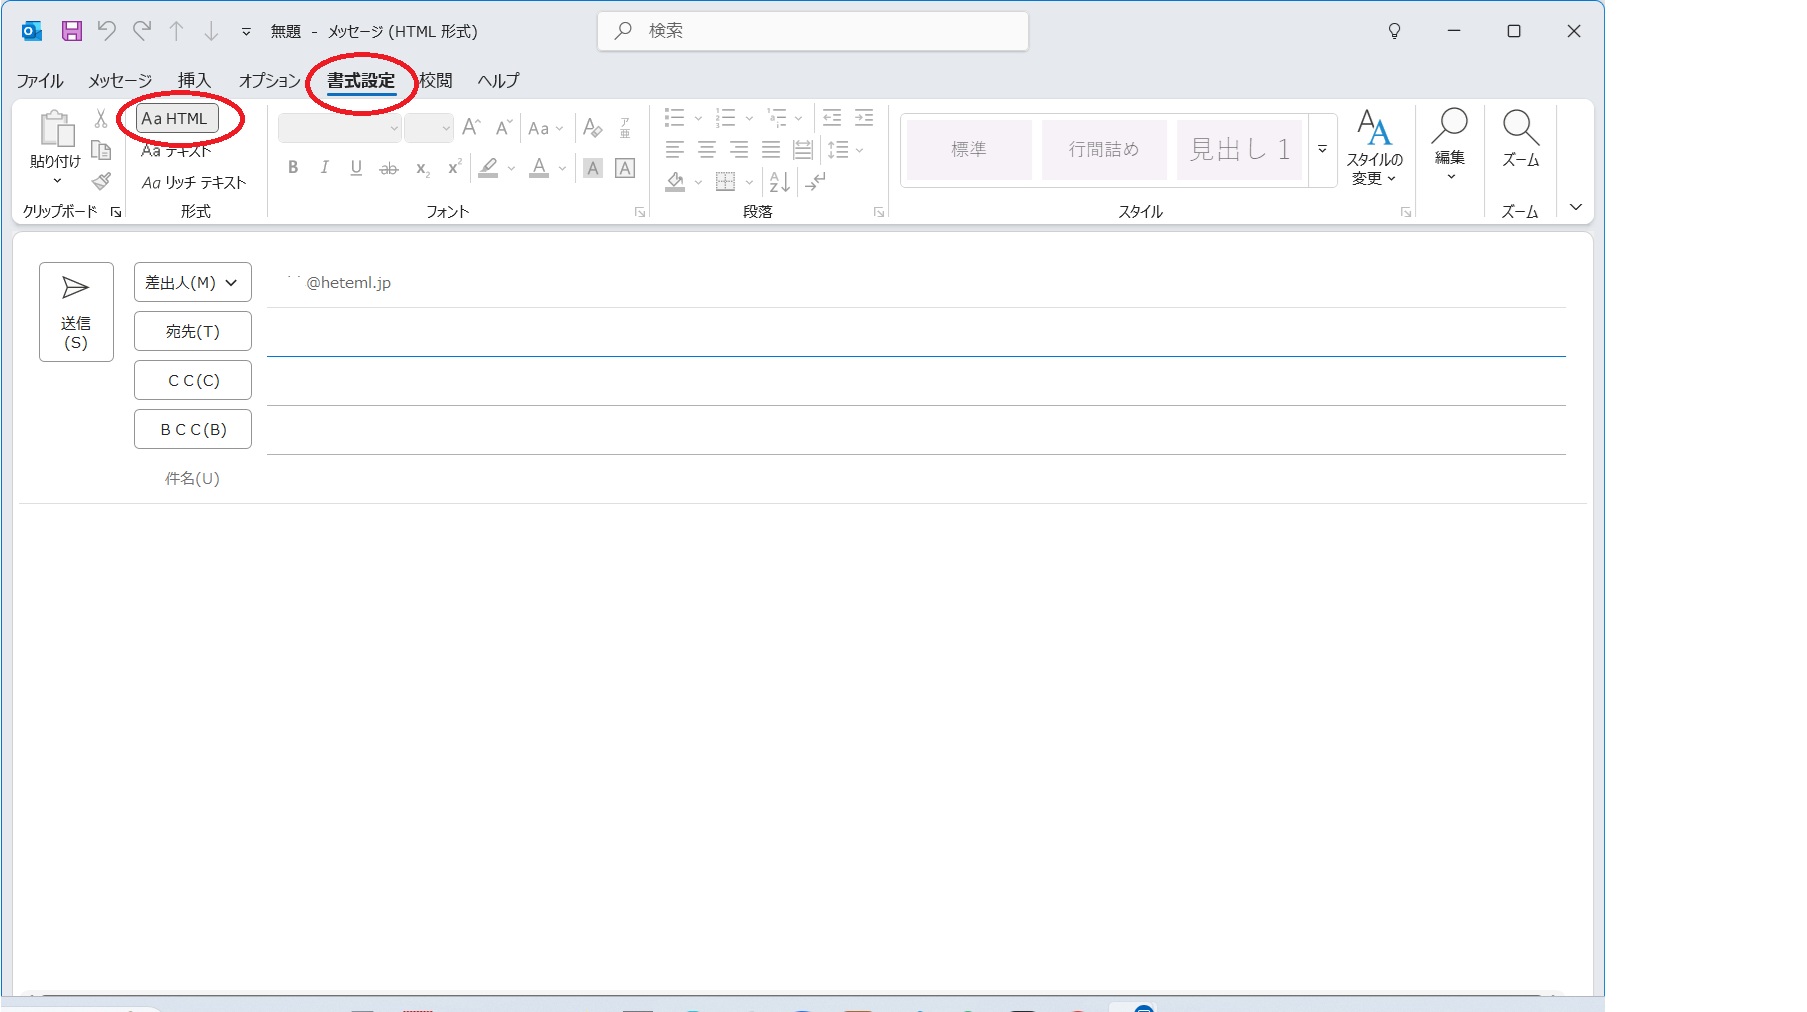
Task: Click the Increase Indent icon
Action: coord(864,118)
